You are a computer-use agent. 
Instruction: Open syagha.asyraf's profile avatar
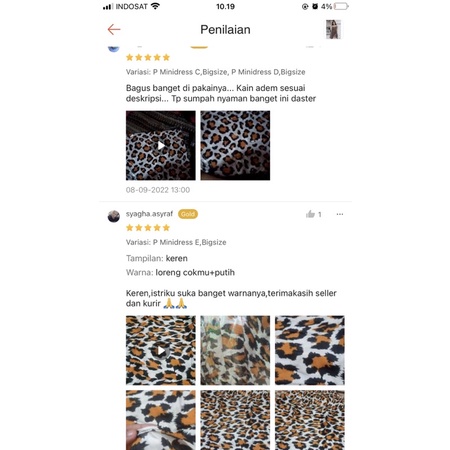tap(114, 216)
